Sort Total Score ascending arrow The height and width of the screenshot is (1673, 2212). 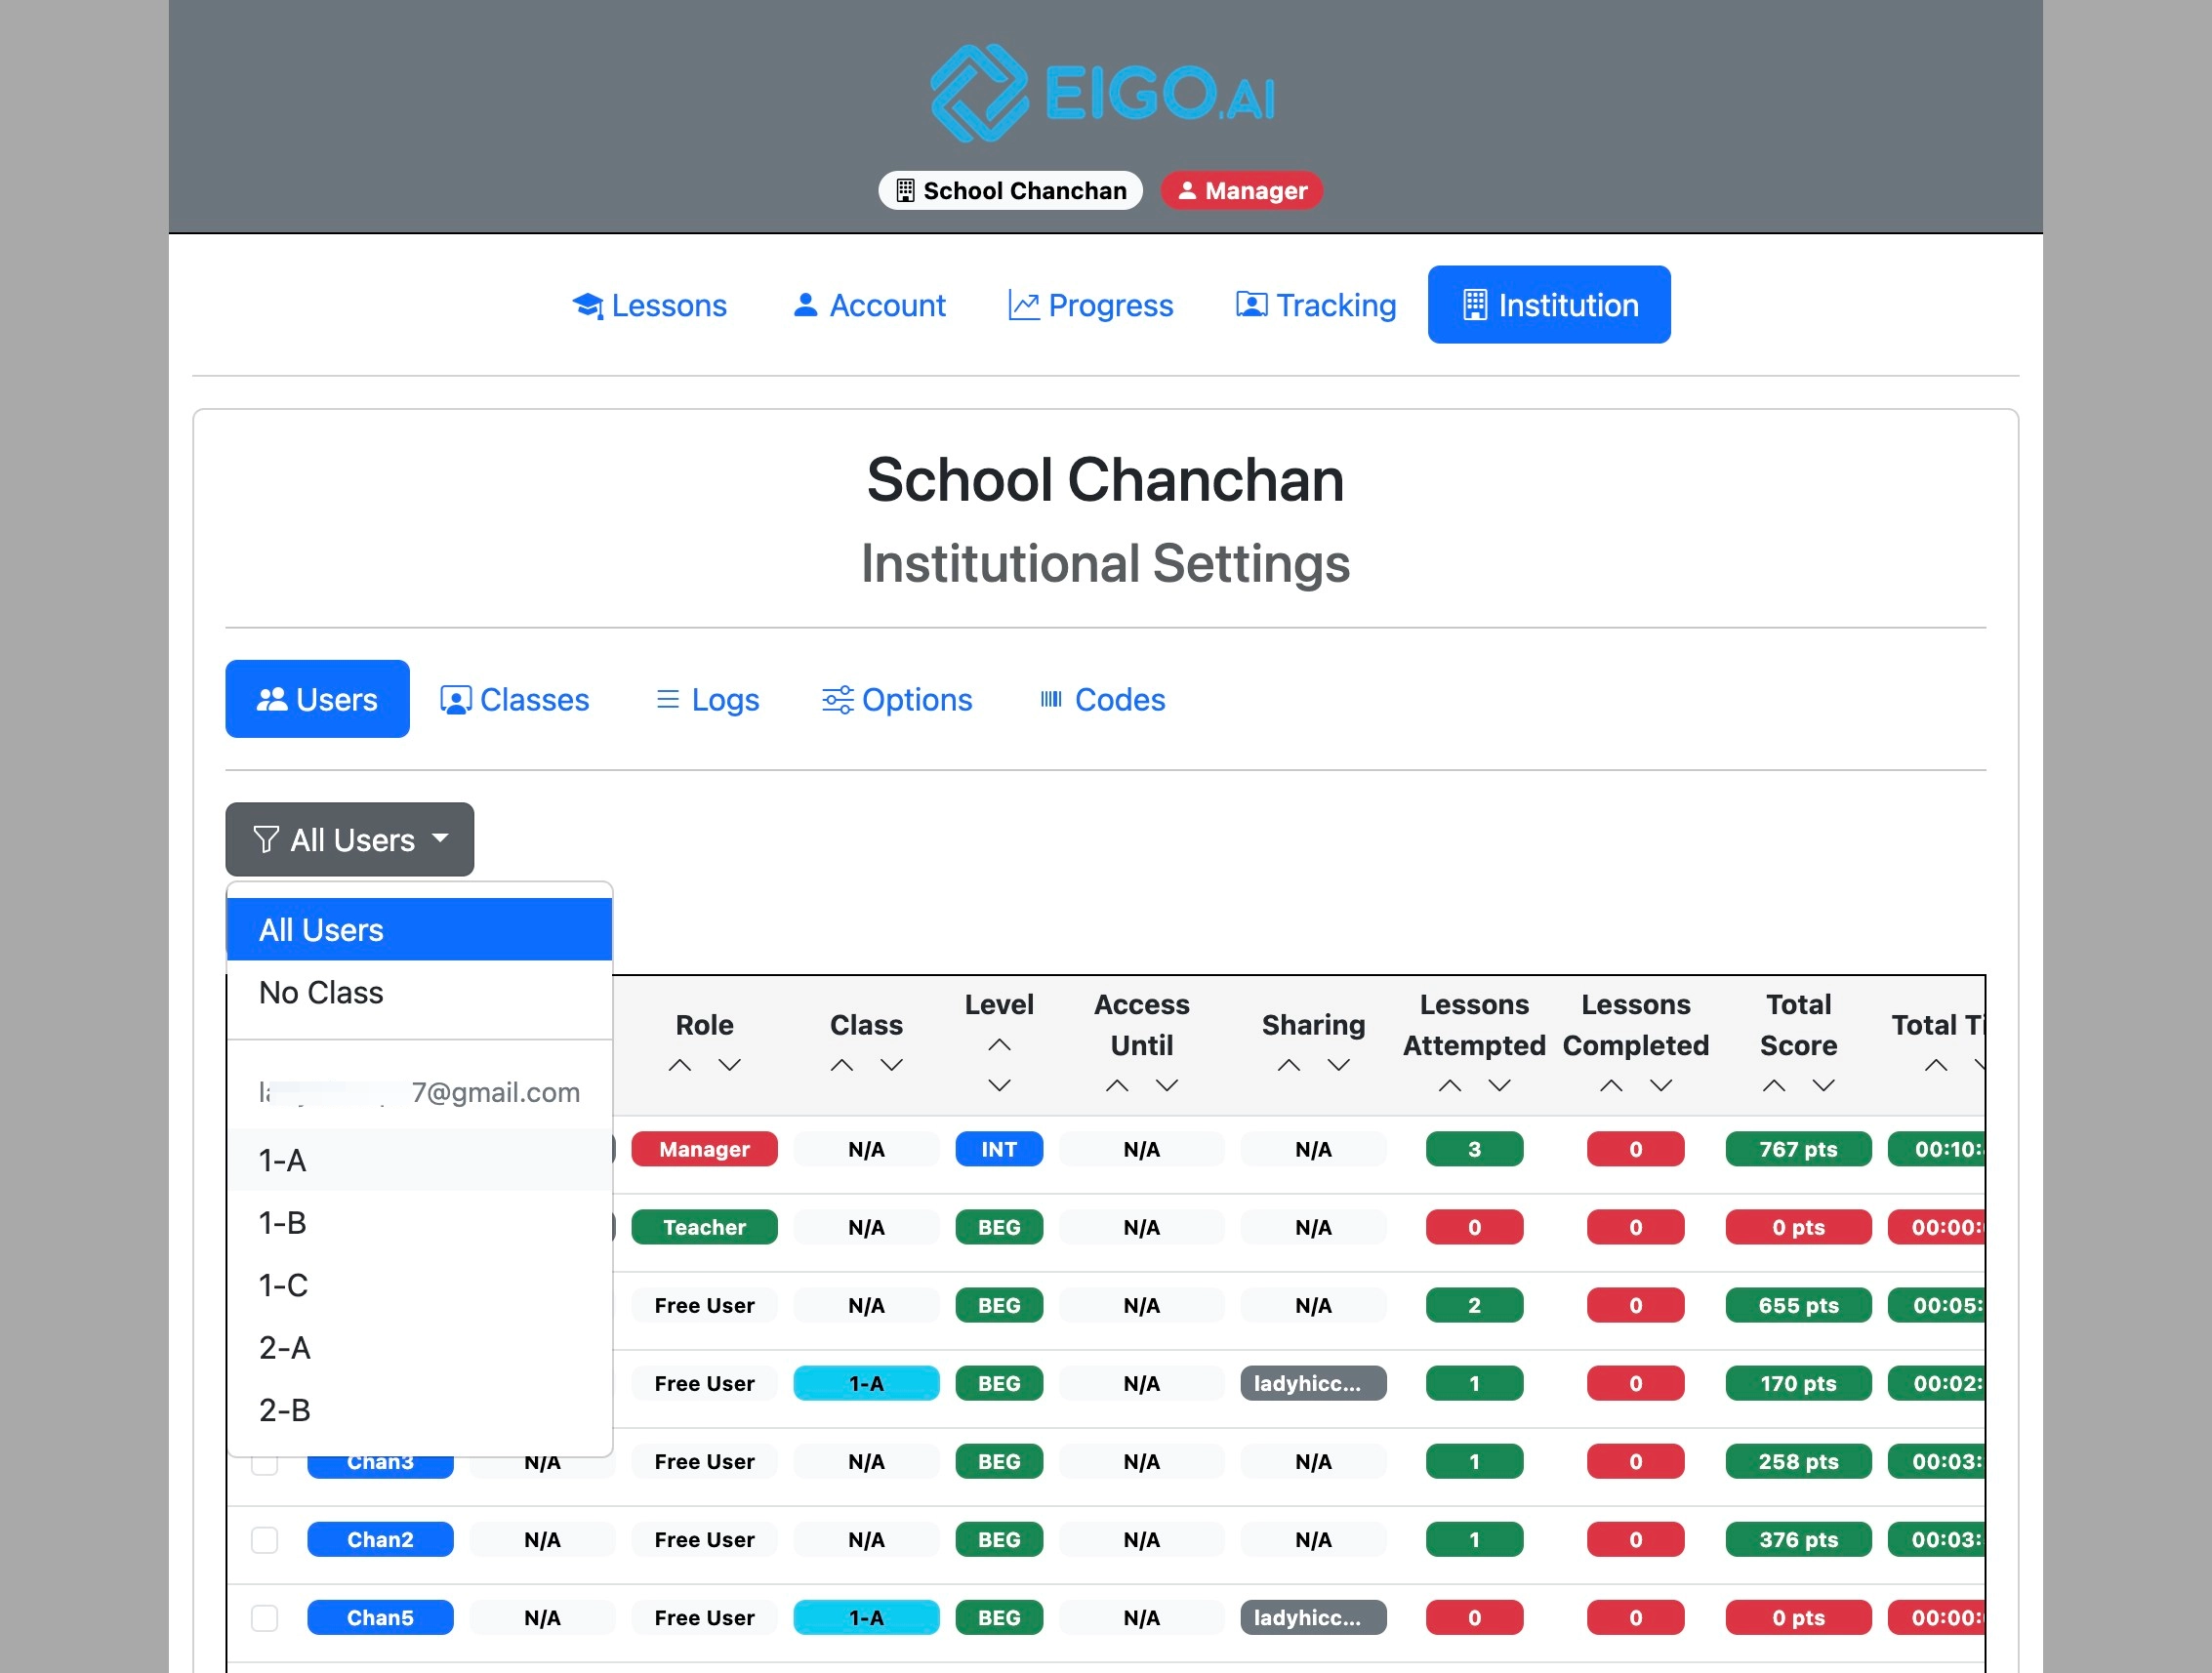click(x=1774, y=1085)
